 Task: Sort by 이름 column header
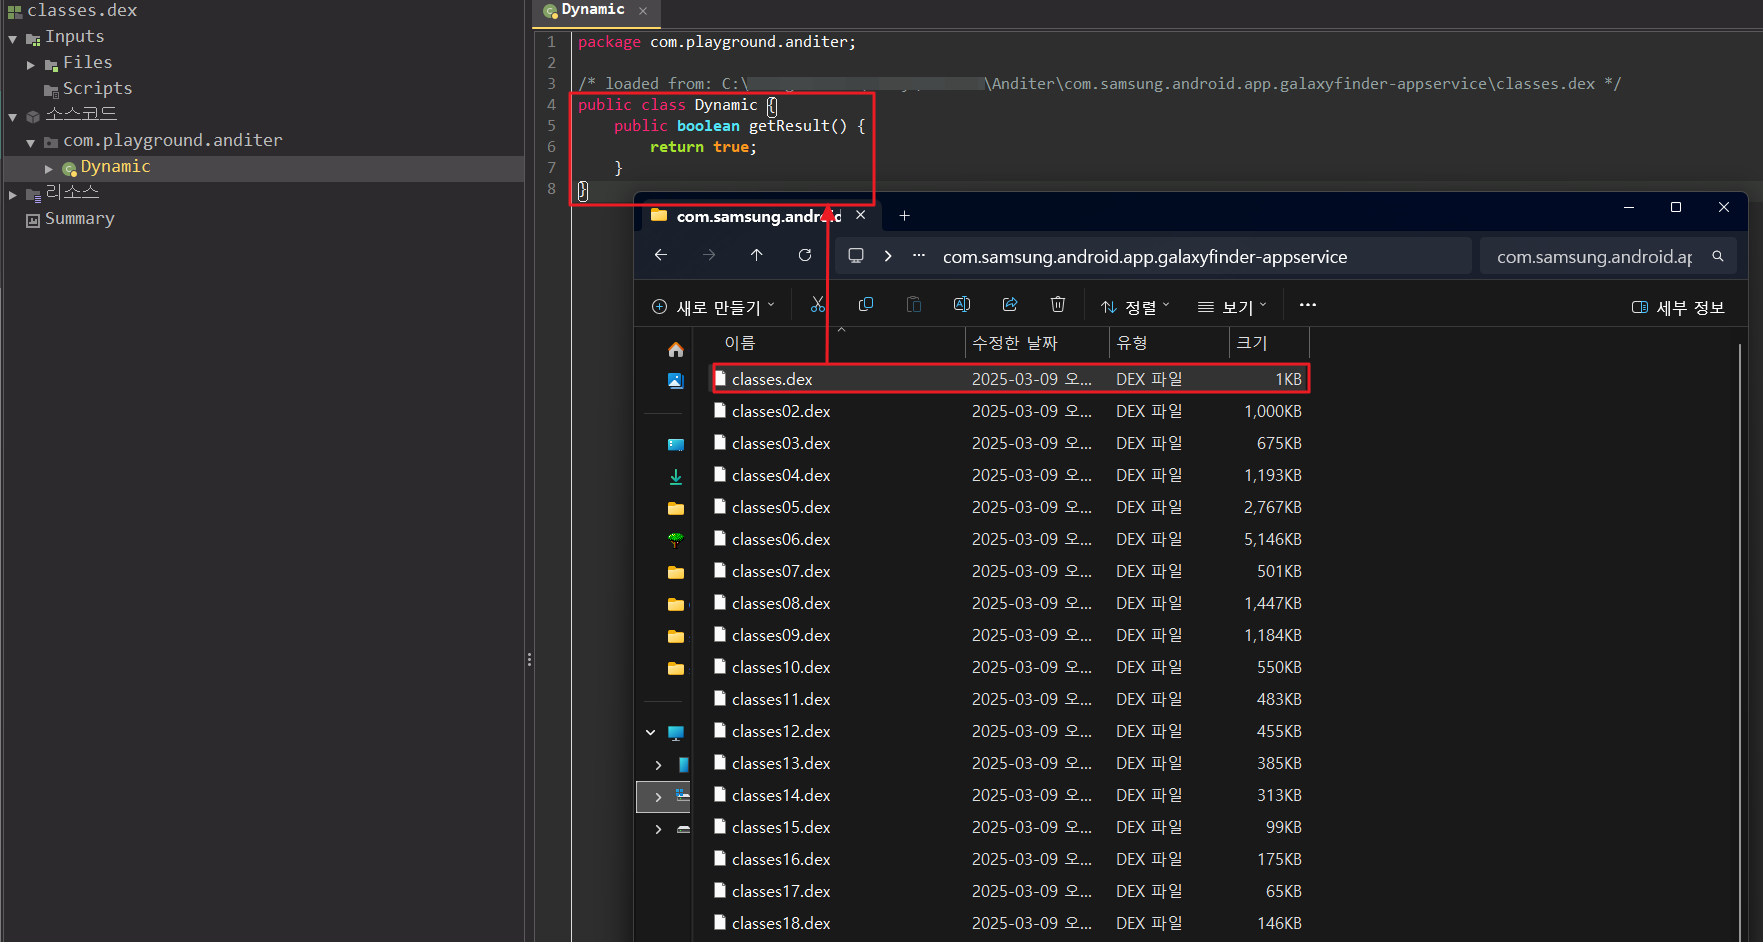(838, 343)
